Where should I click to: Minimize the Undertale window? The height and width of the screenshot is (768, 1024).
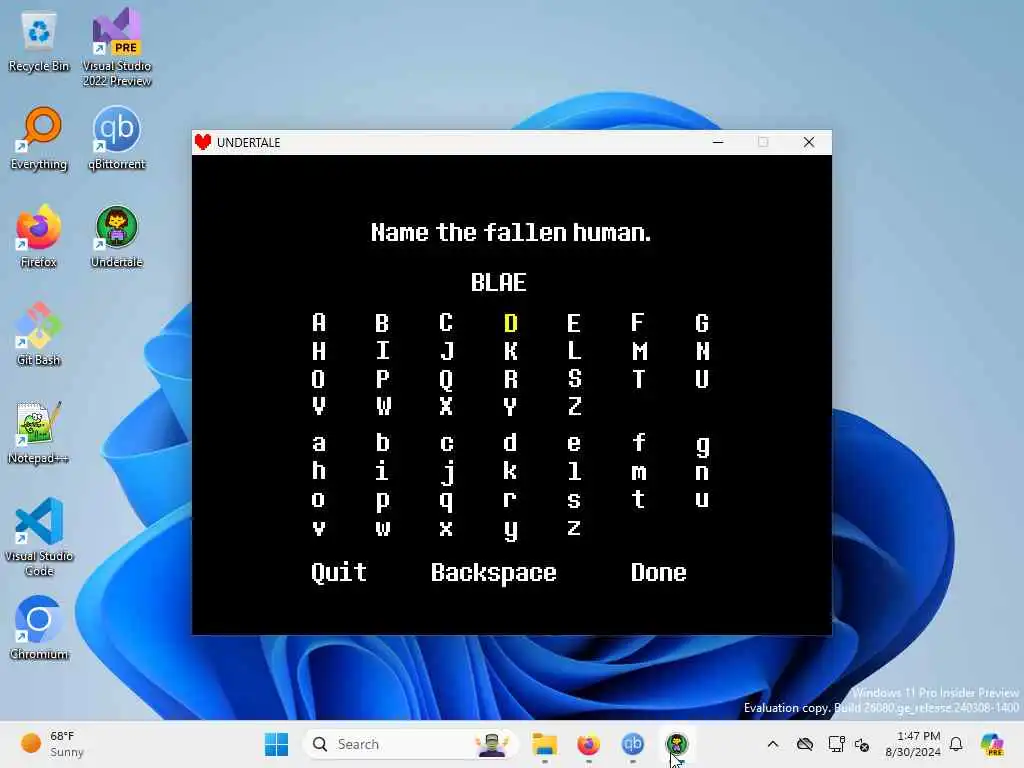click(x=718, y=142)
